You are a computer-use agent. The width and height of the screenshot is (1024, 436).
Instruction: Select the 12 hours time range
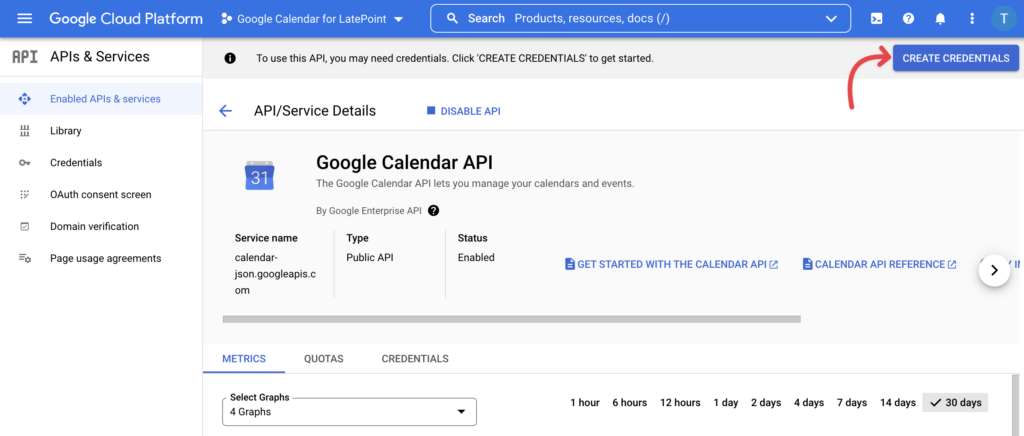pyautogui.click(x=680, y=403)
